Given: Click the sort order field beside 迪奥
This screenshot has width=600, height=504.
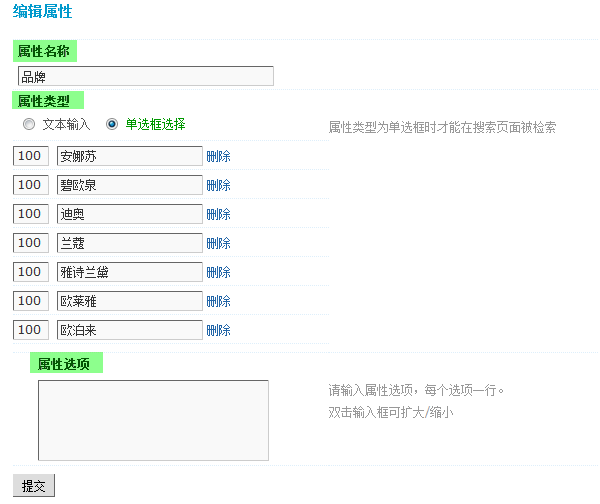Looking at the screenshot, I should point(31,214).
